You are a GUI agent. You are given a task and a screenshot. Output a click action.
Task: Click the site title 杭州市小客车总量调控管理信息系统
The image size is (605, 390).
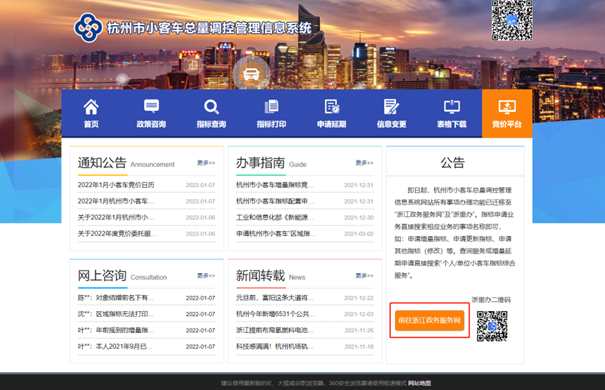209,28
